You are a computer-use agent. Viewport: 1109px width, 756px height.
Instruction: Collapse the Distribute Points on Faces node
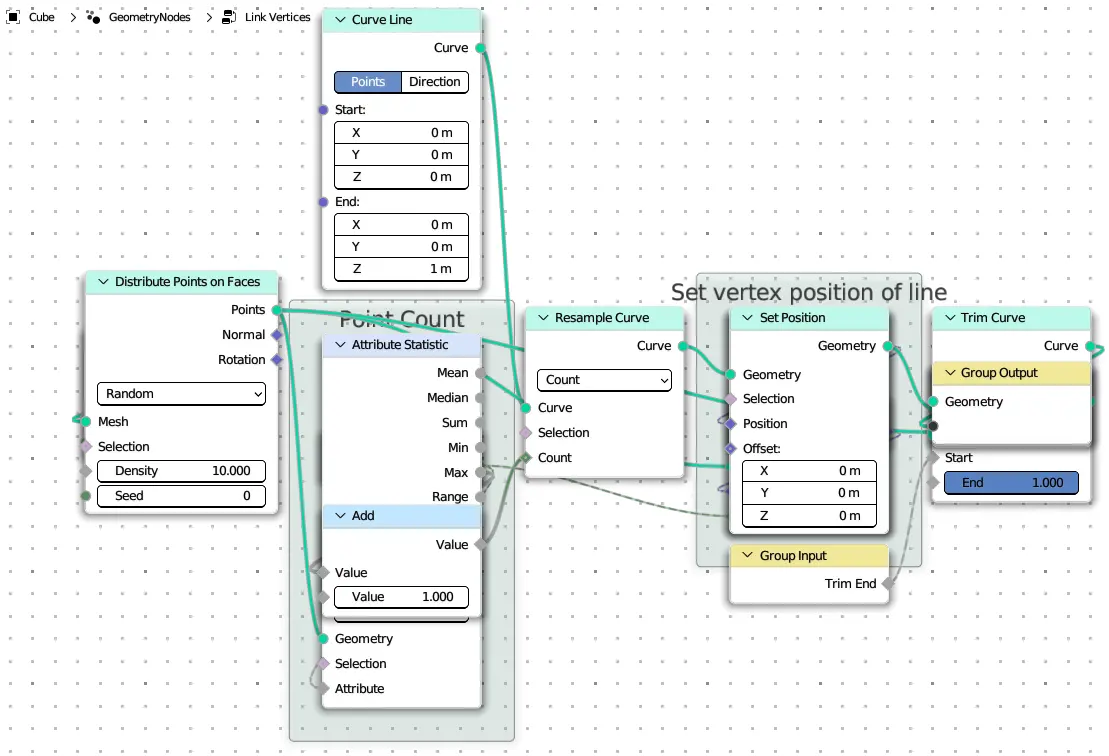coord(103,281)
